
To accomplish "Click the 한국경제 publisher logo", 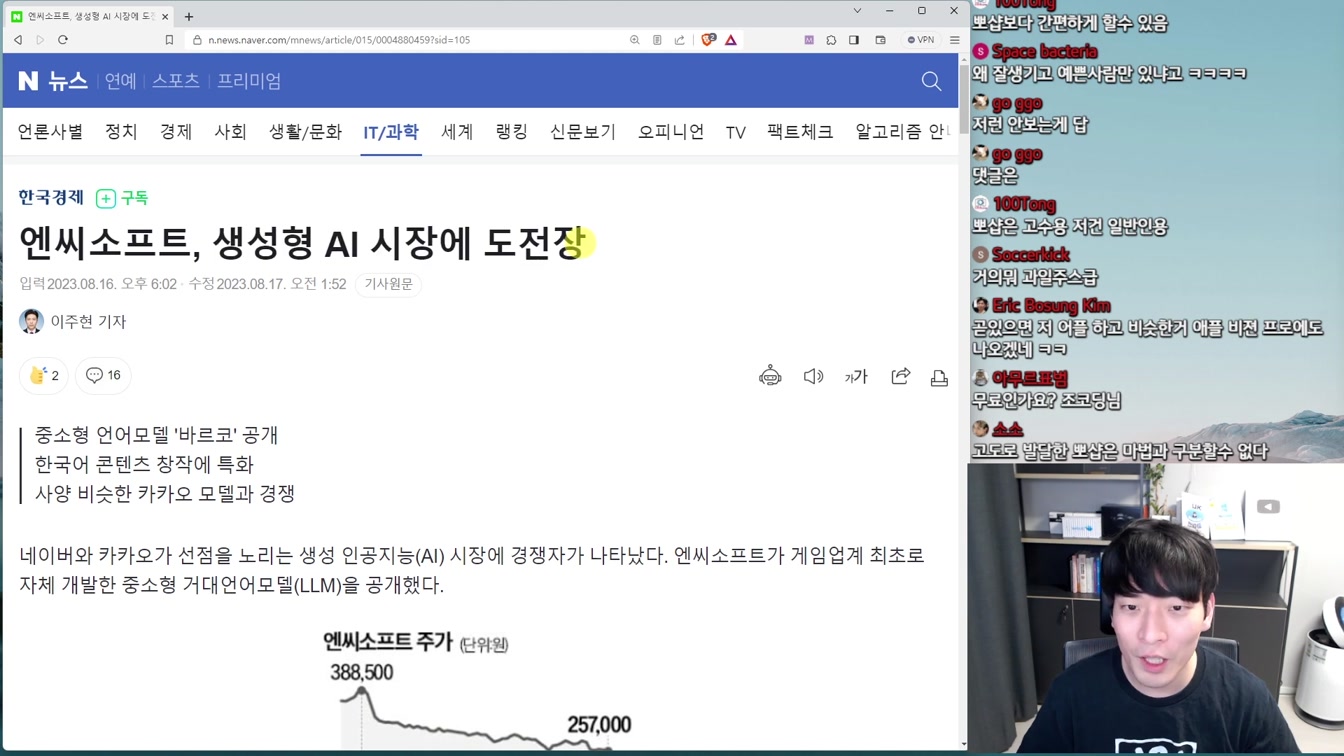I will (x=51, y=198).
